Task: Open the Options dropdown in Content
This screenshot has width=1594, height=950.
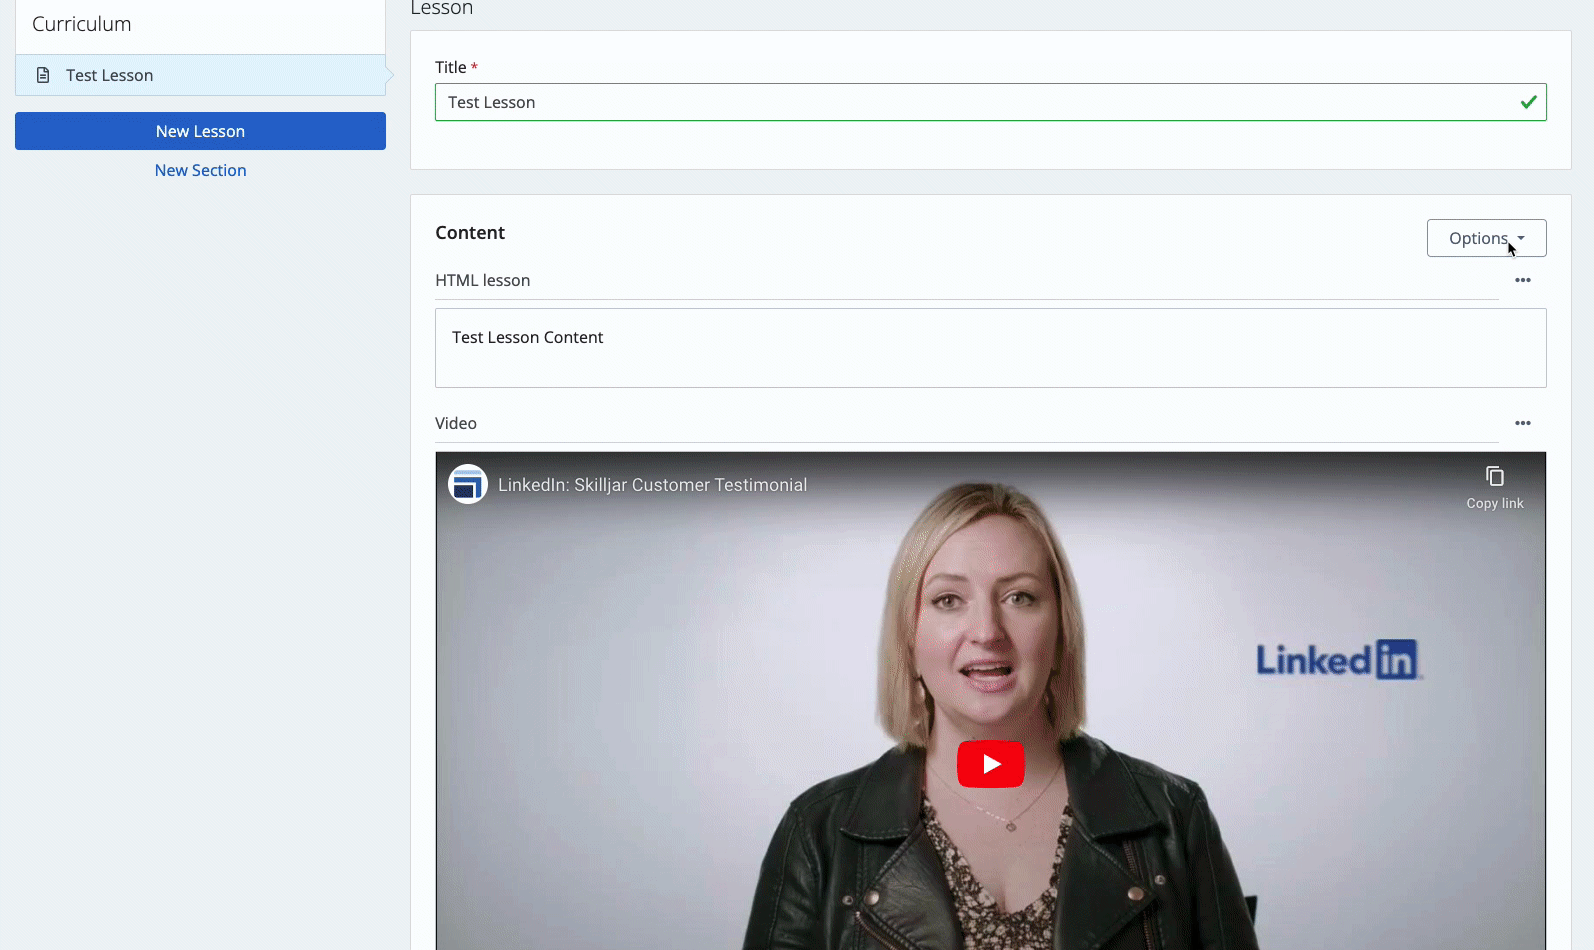Action: [x=1486, y=238]
